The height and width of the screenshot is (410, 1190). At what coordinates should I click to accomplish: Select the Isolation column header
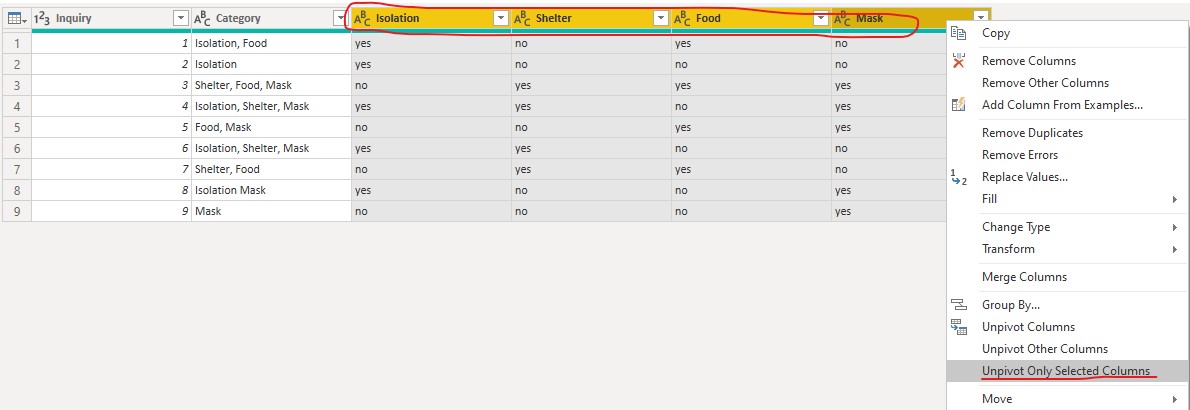tap(431, 19)
